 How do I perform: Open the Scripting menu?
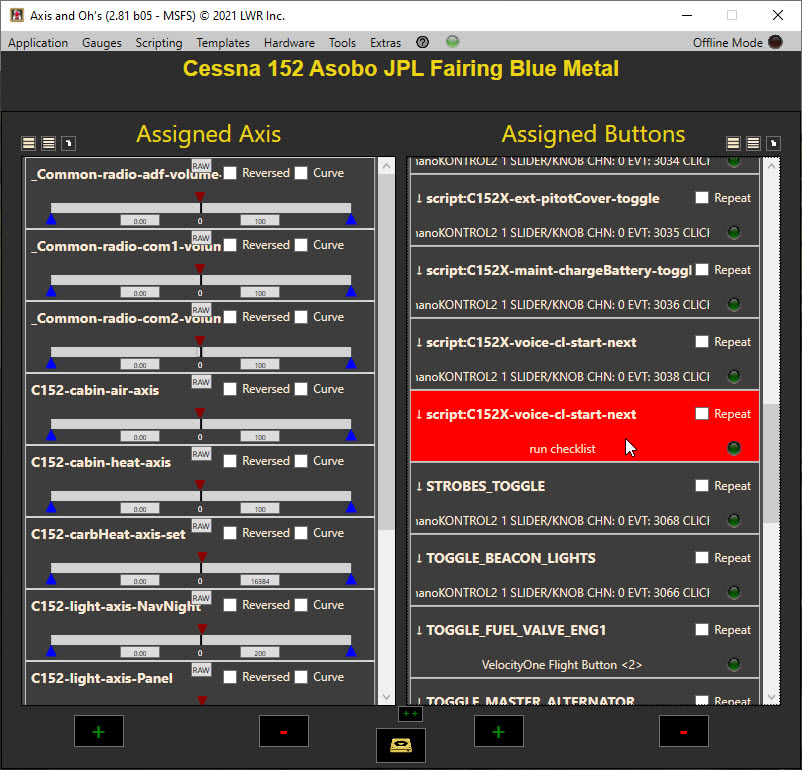(159, 43)
